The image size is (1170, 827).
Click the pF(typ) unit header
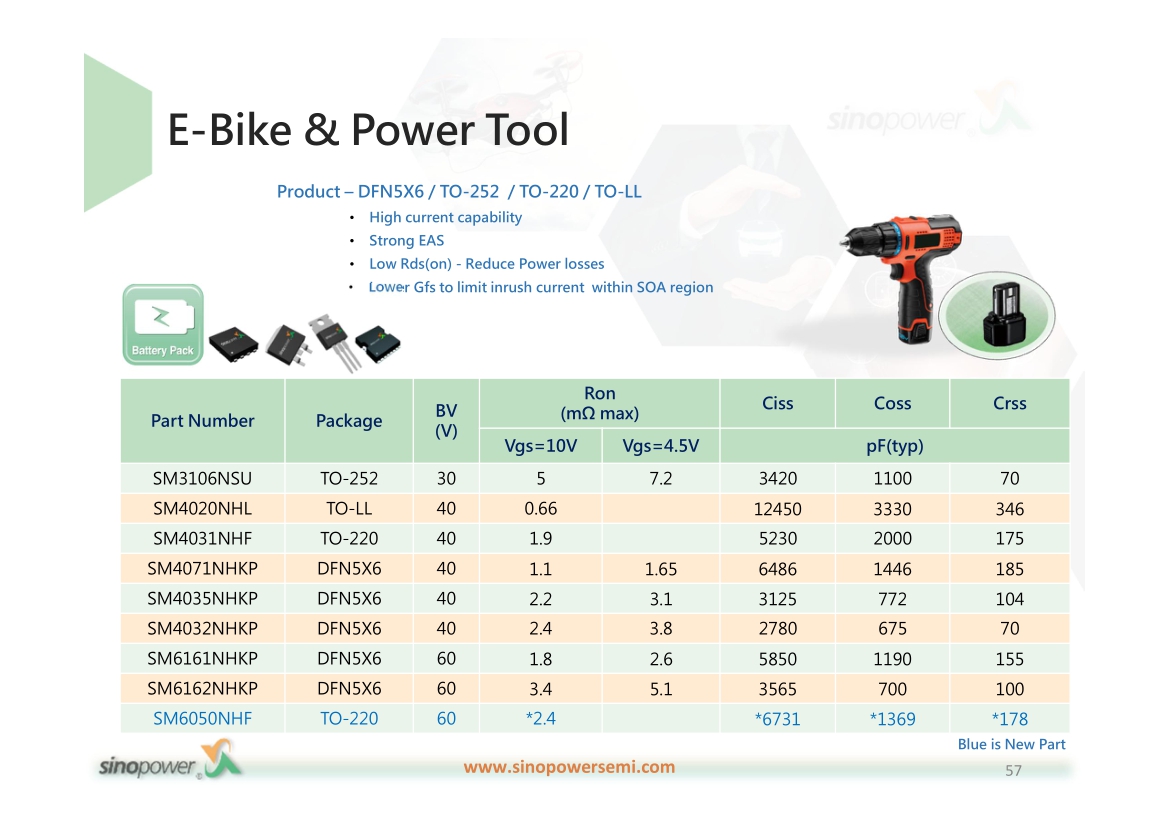[895, 446]
